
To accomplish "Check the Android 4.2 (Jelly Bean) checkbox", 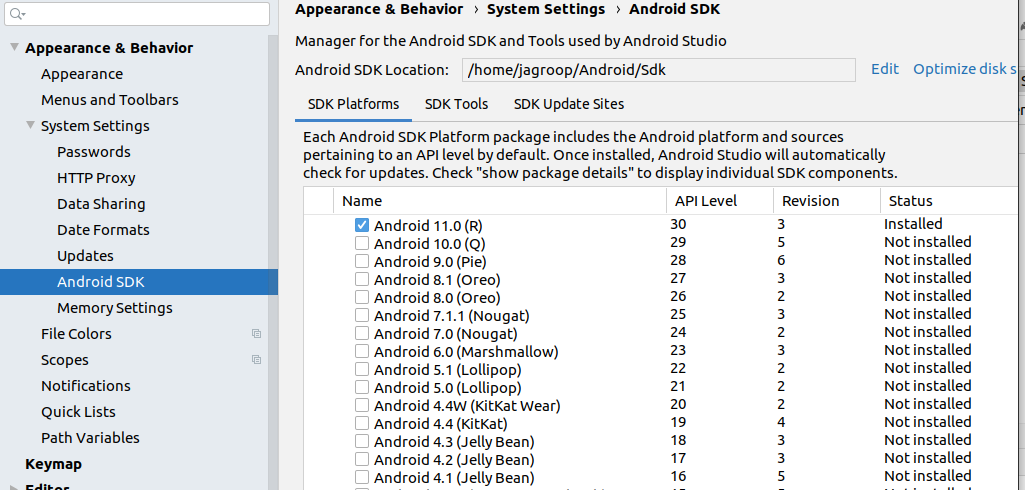I will tap(361, 459).
